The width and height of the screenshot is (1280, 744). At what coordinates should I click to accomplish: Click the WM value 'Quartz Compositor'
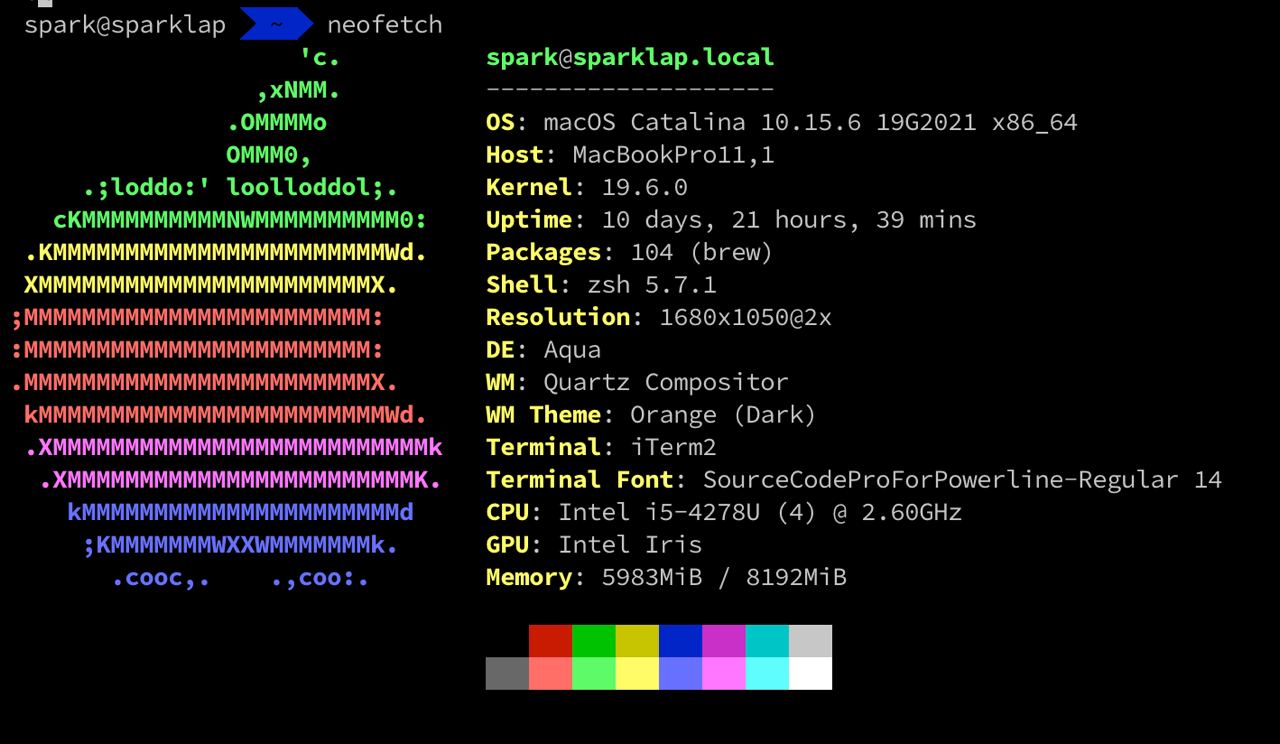(666, 382)
